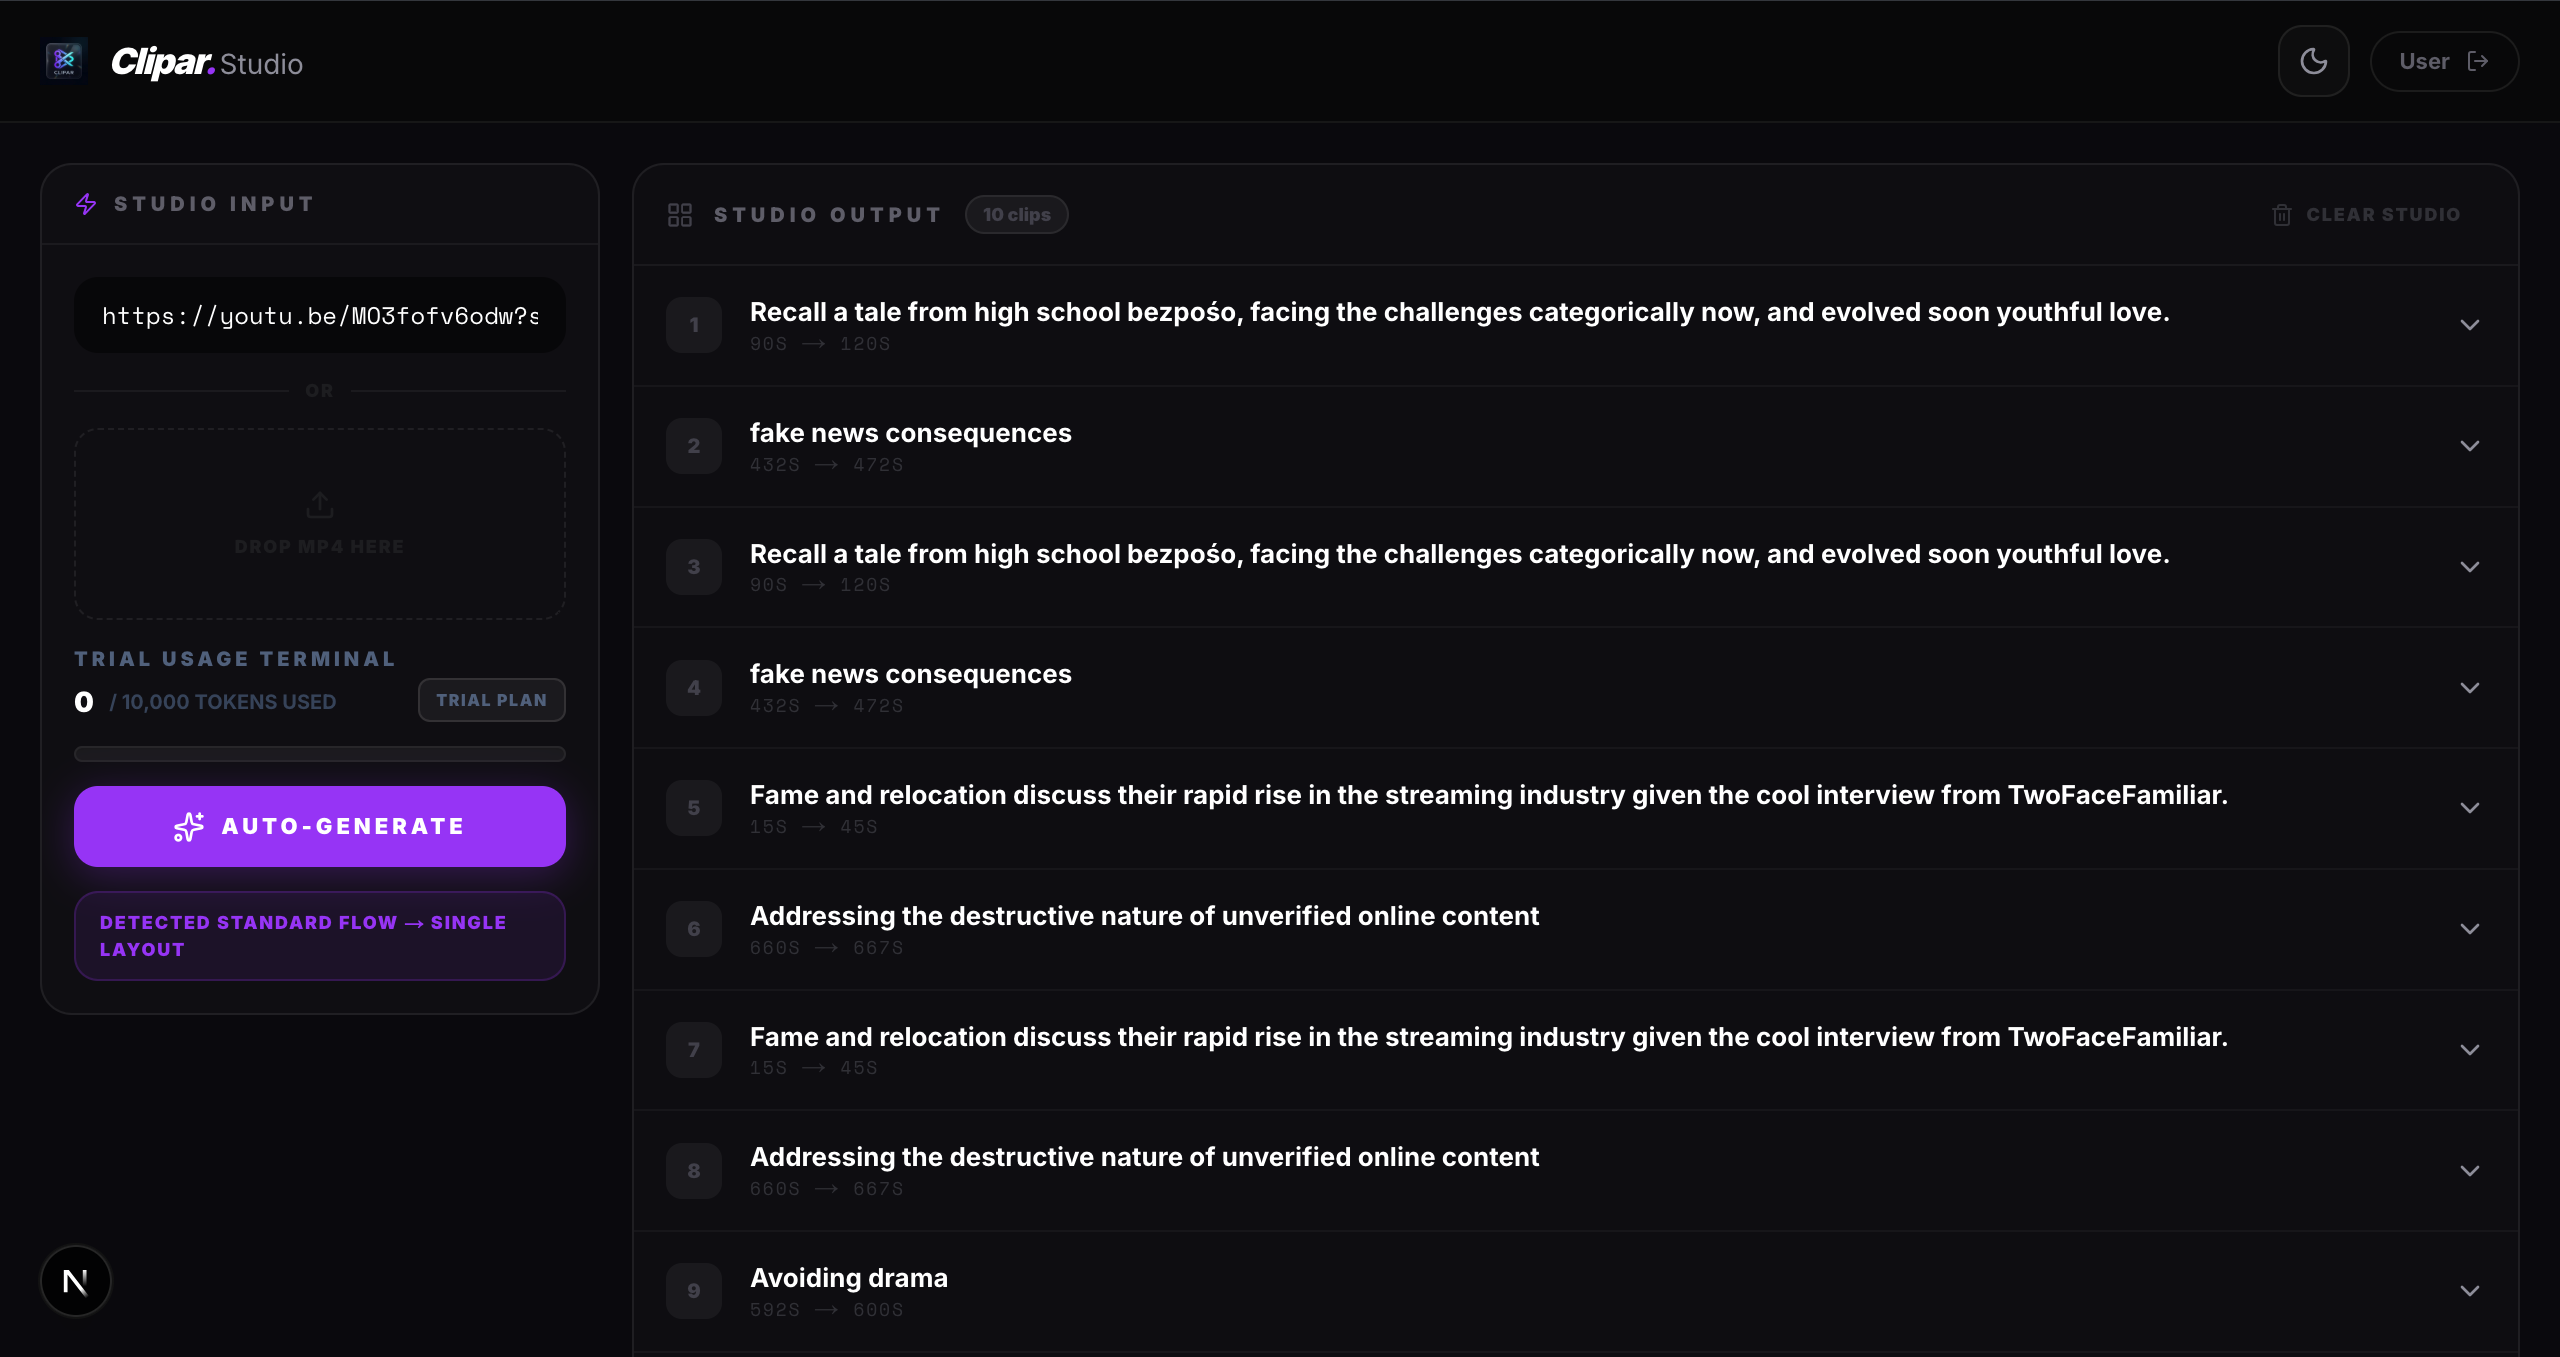Click the number 3 clip badge
Screen dimensions: 2560x1357
tap(694, 567)
